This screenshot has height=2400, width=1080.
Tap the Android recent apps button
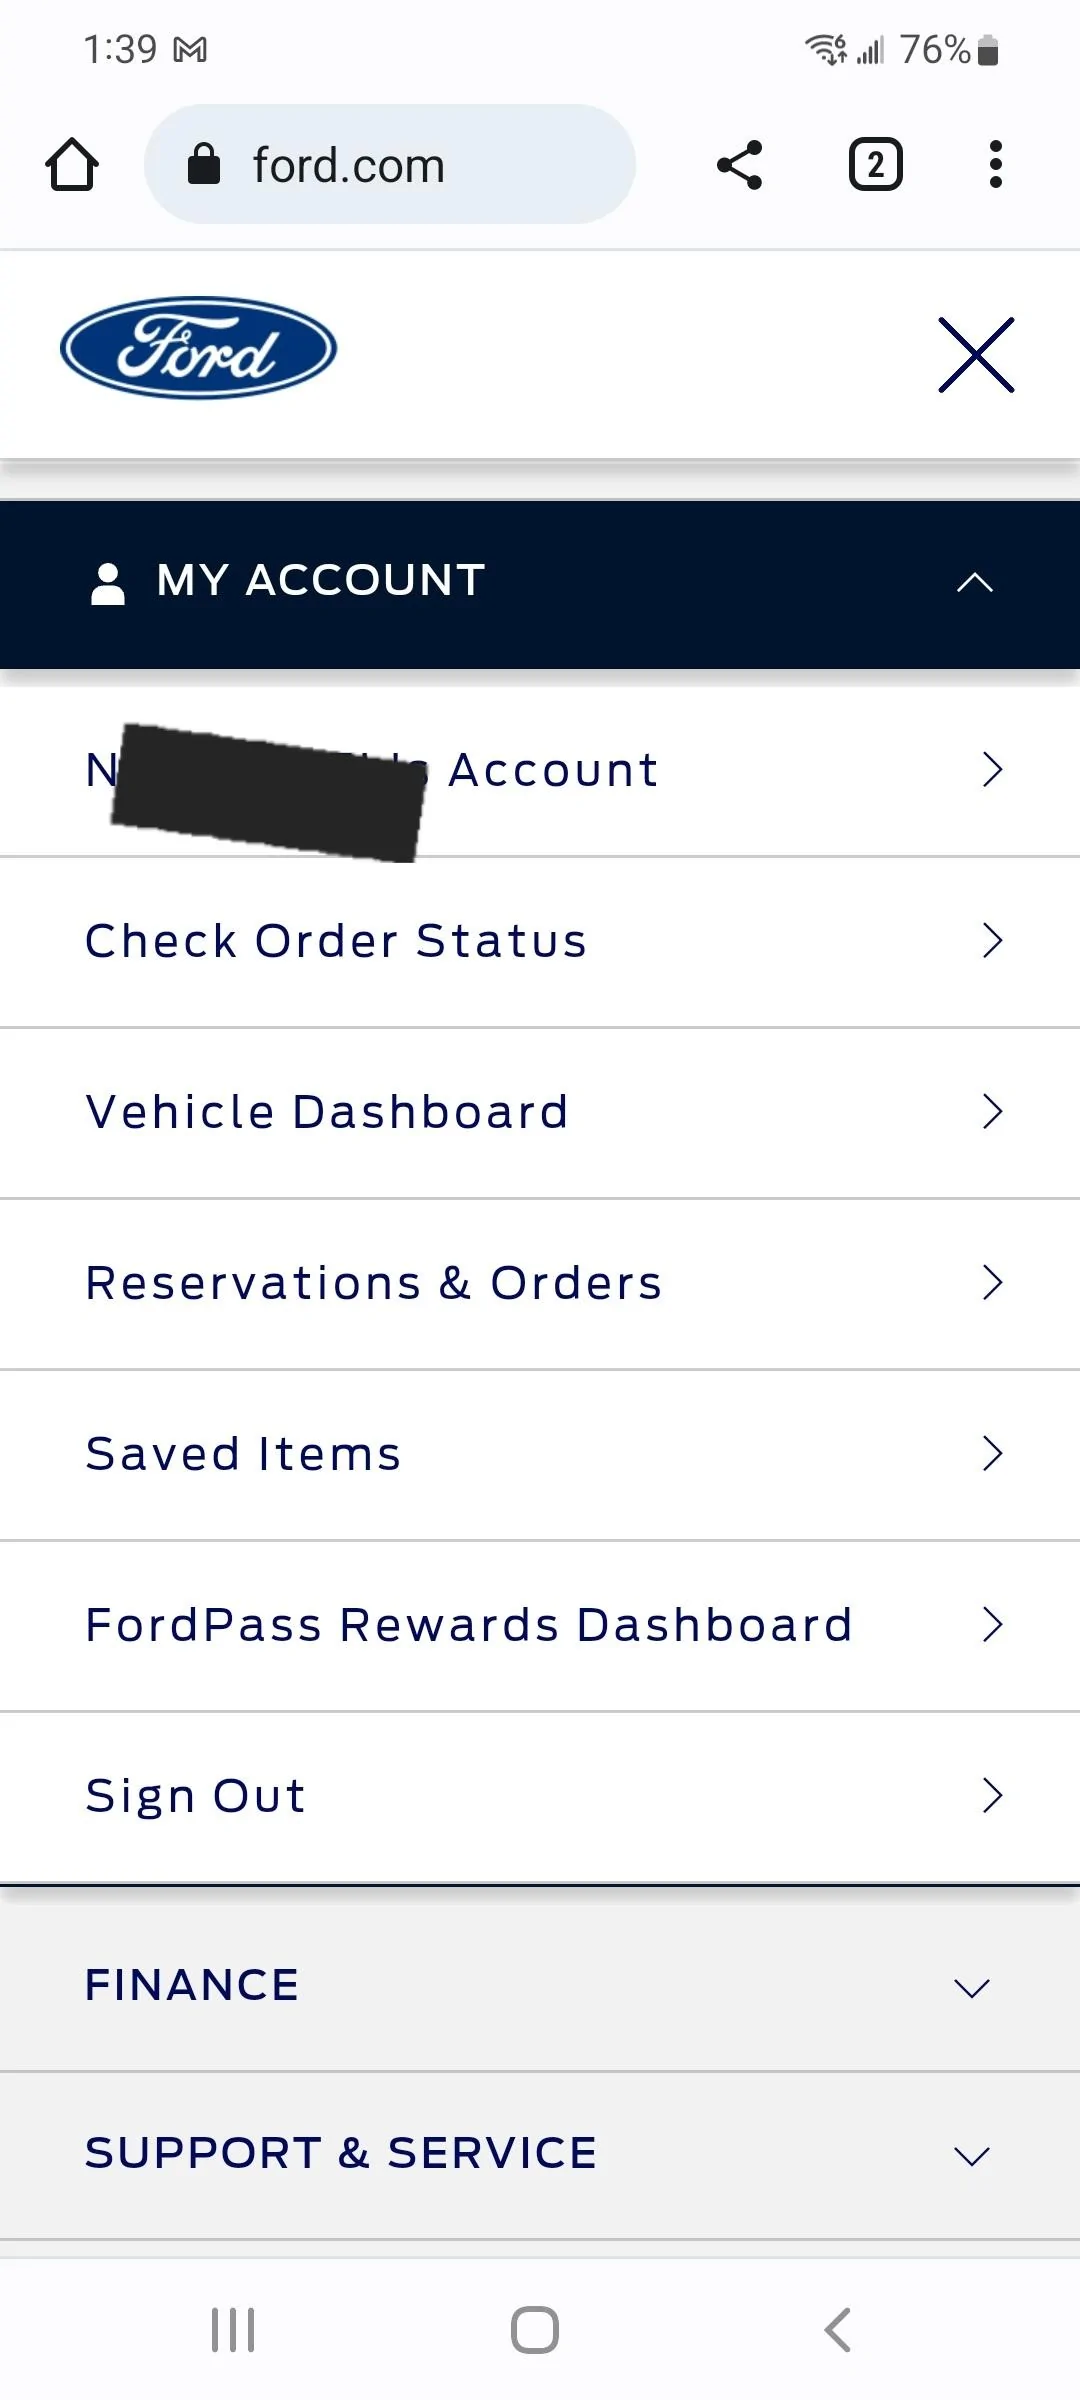pos(233,2330)
